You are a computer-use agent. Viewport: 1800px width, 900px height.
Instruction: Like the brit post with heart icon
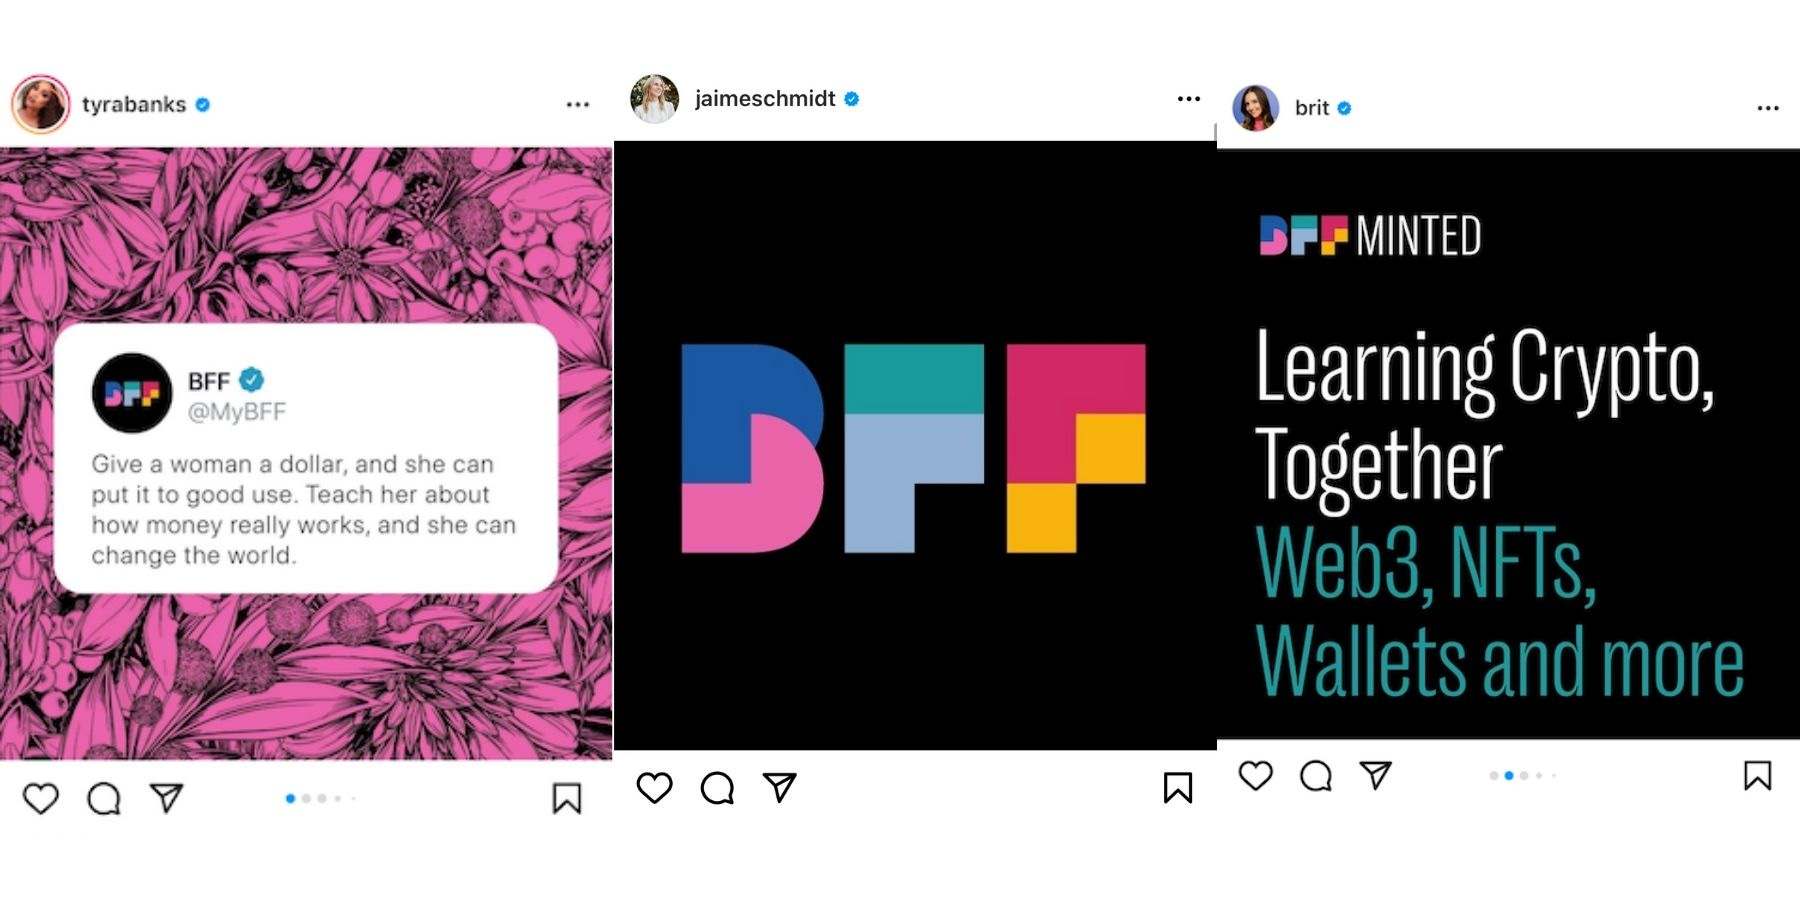click(1256, 775)
